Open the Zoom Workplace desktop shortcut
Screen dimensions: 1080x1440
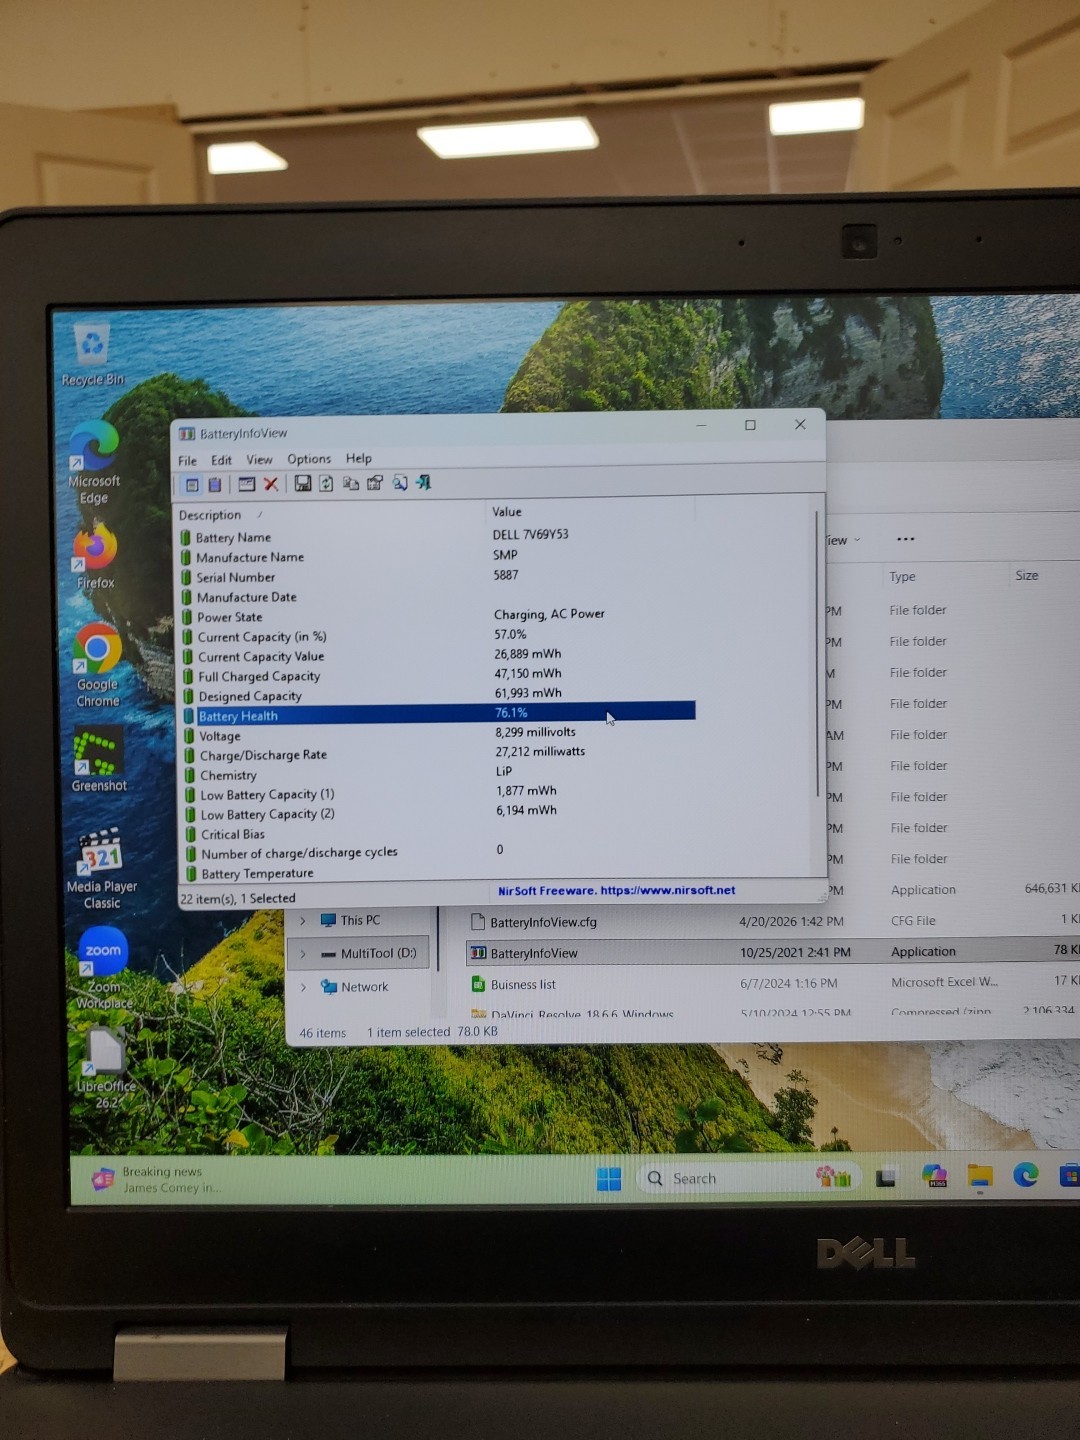[103, 968]
